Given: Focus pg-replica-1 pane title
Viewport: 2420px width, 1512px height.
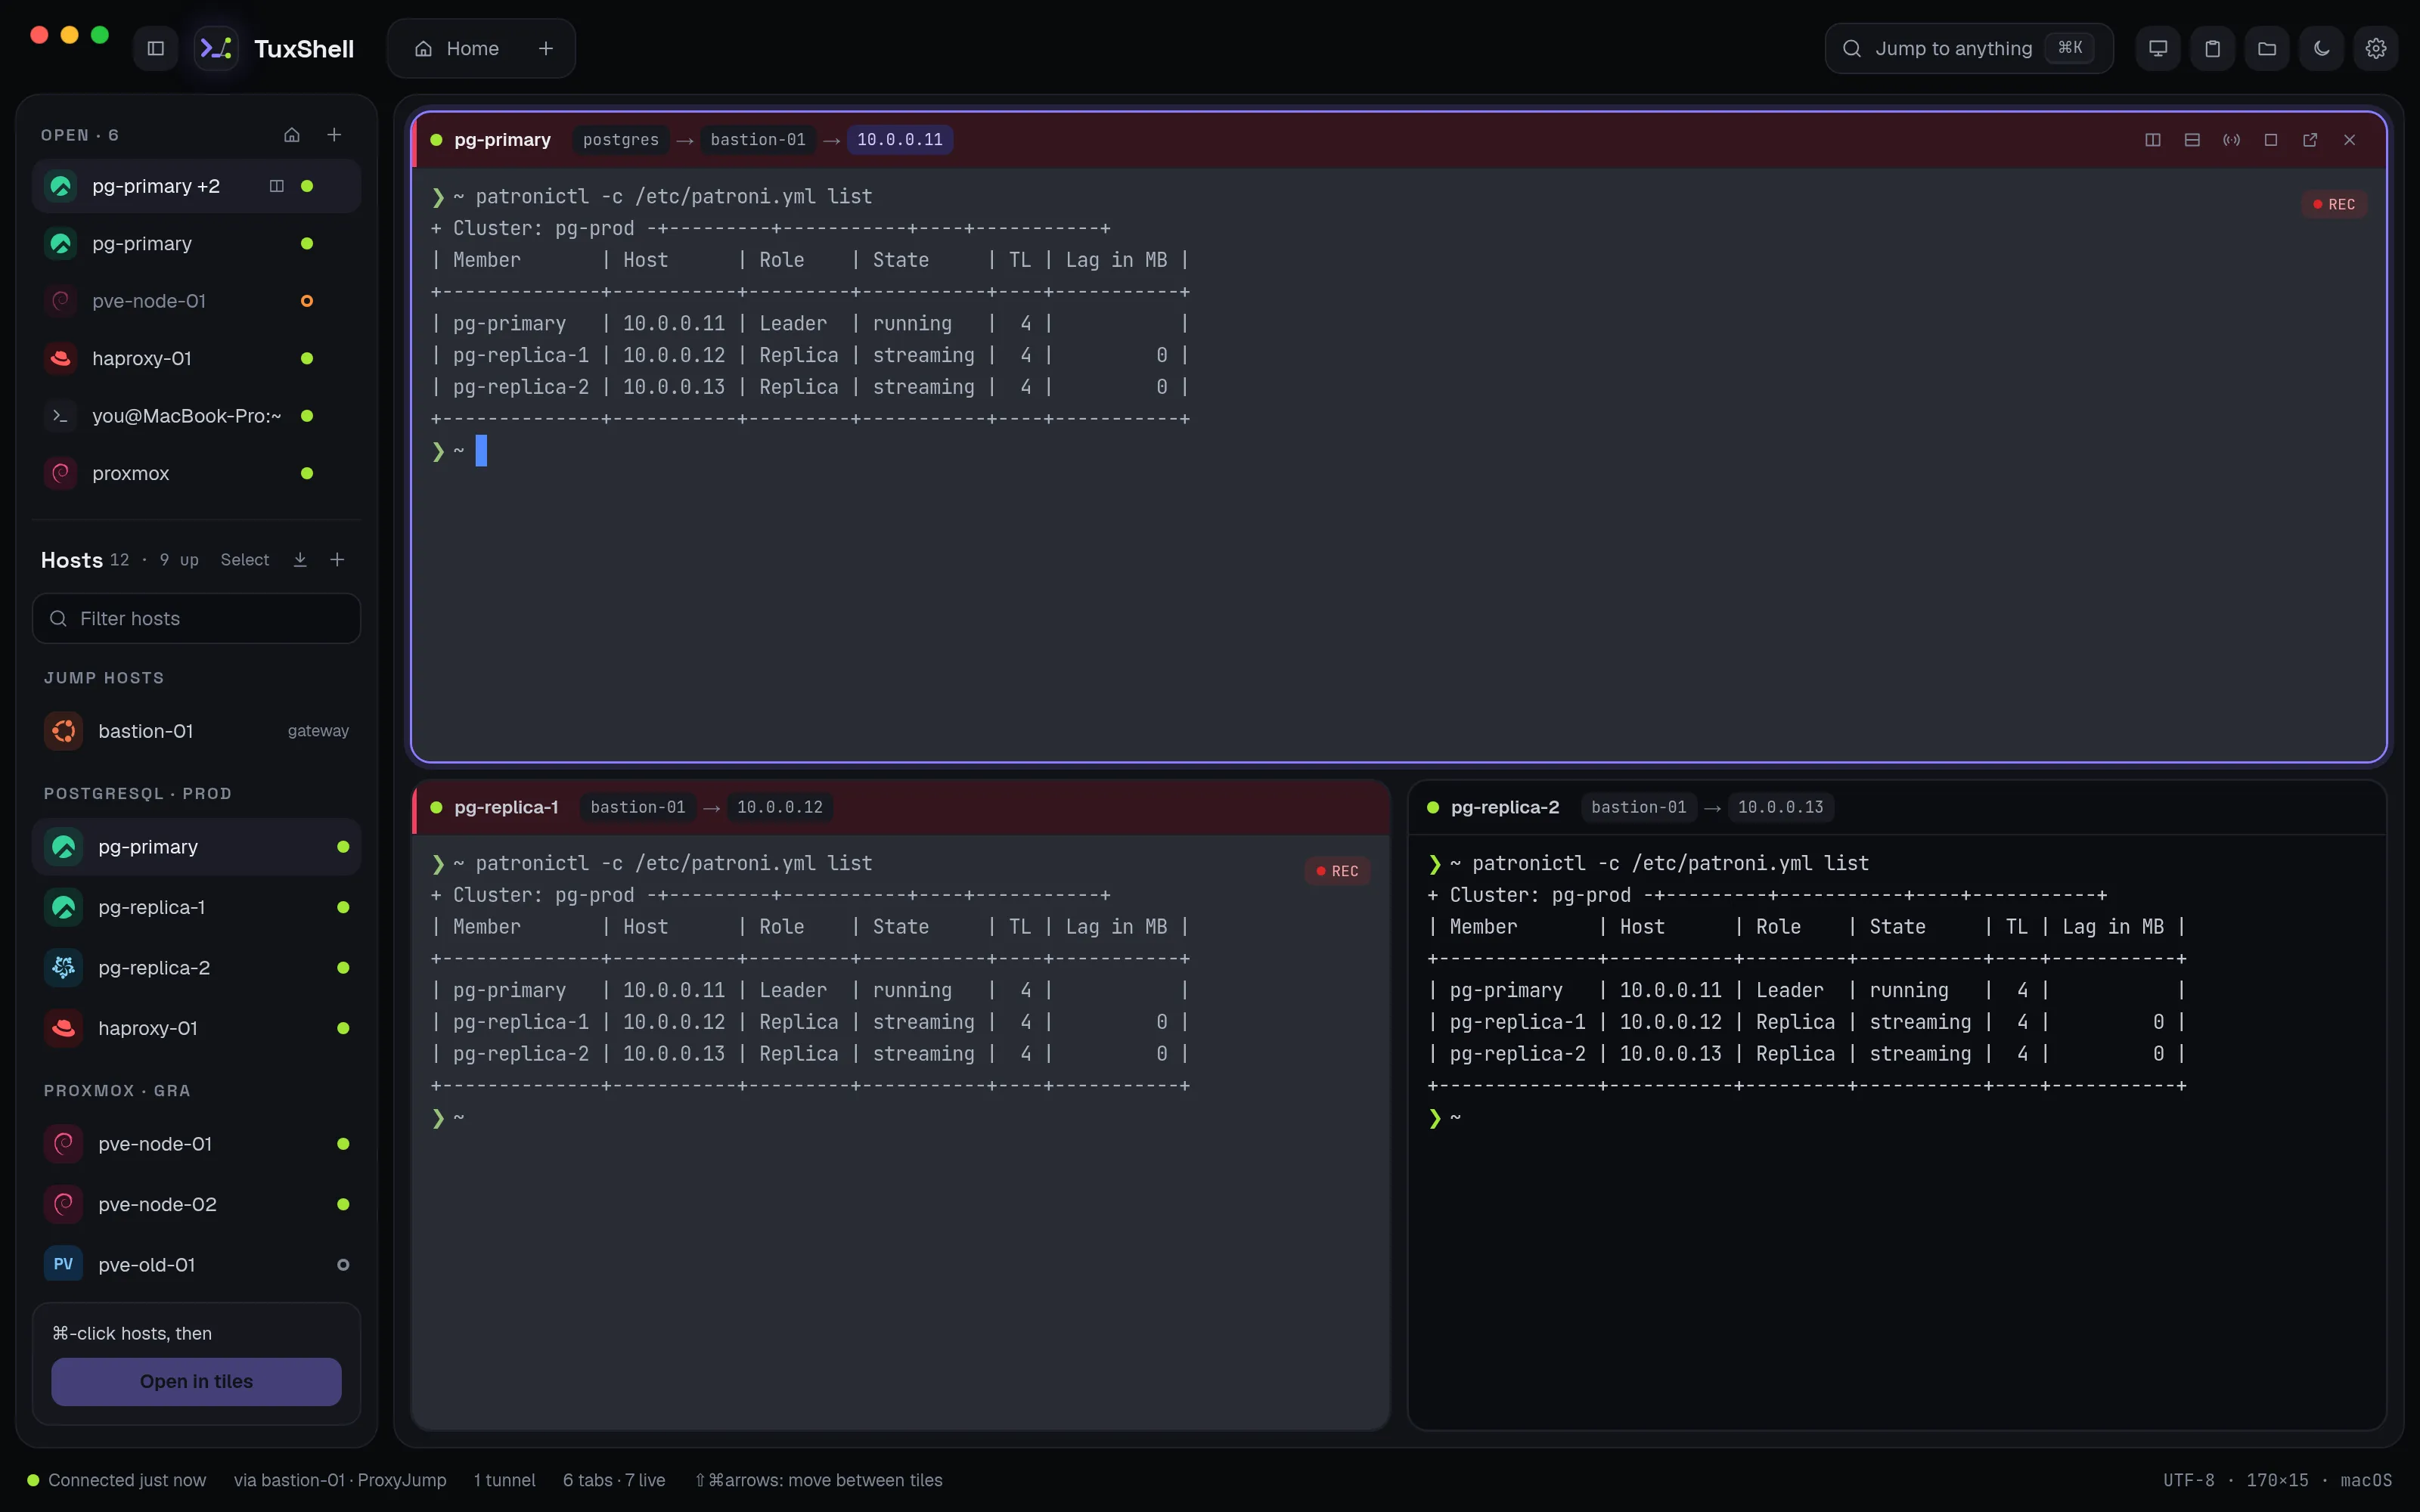Looking at the screenshot, I should click(506, 807).
